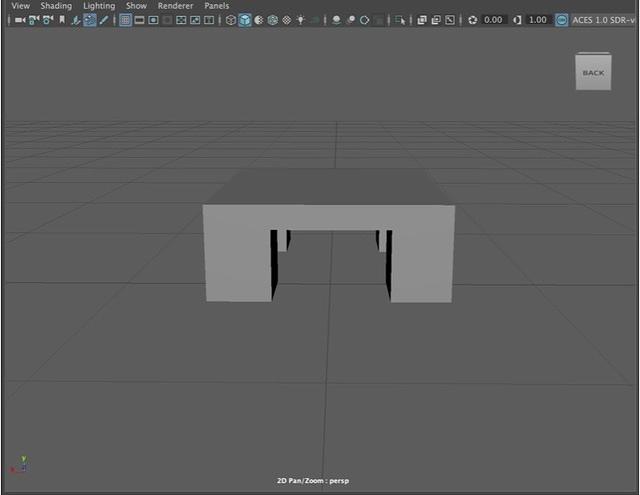The image size is (640, 495).
Task: Open the Renderer menu
Action: click(x=176, y=6)
